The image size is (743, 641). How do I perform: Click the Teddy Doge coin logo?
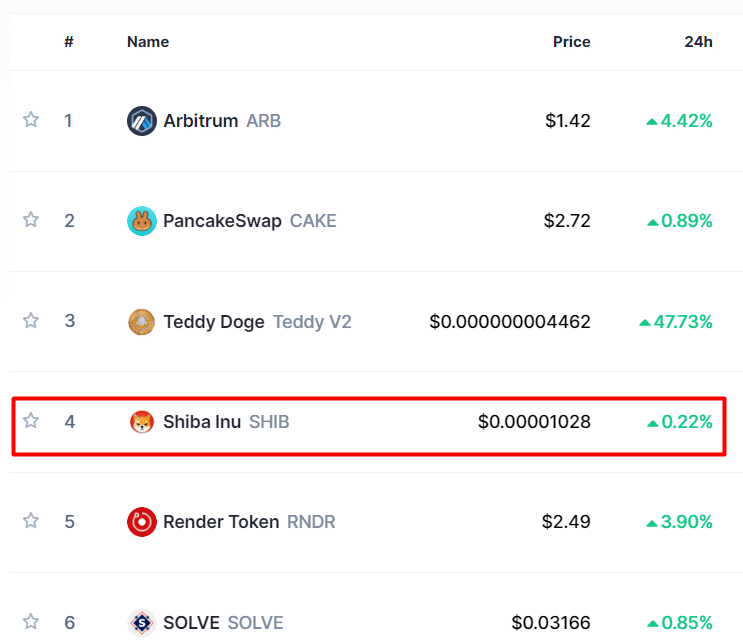(x=142, y=322)
